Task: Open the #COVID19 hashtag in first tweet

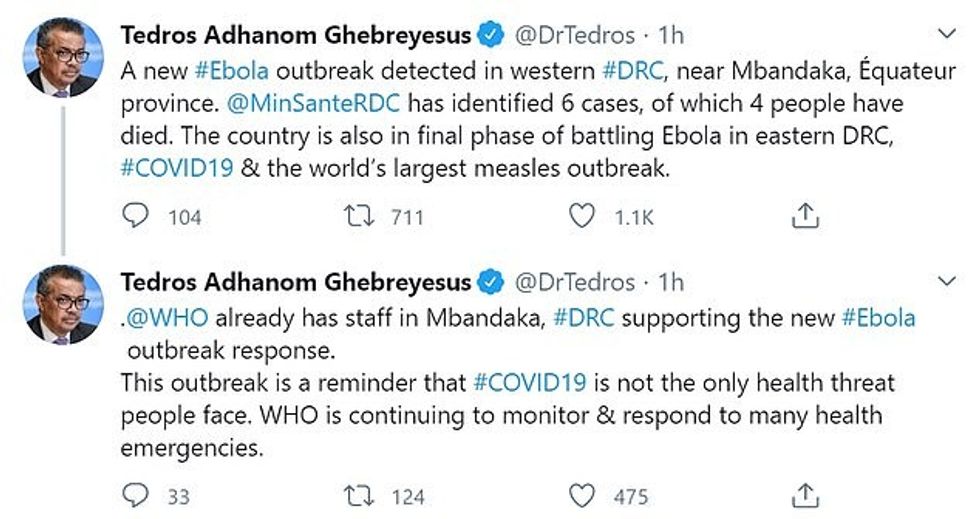Action: click(x=177, y=167)
